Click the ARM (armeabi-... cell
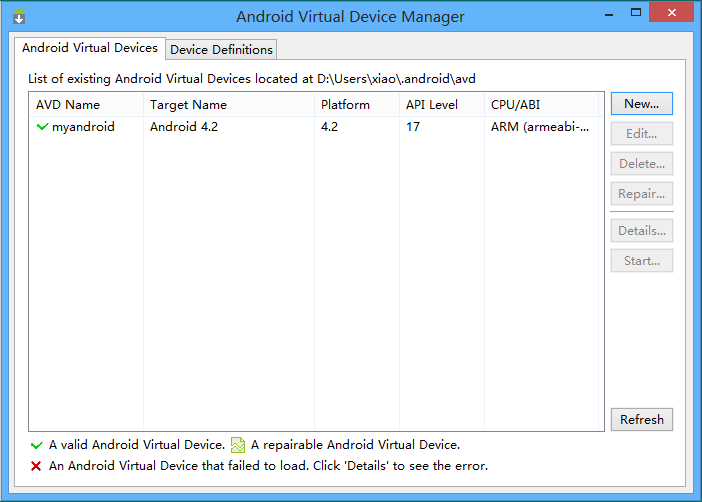702x502 pixels. point(540,127)
